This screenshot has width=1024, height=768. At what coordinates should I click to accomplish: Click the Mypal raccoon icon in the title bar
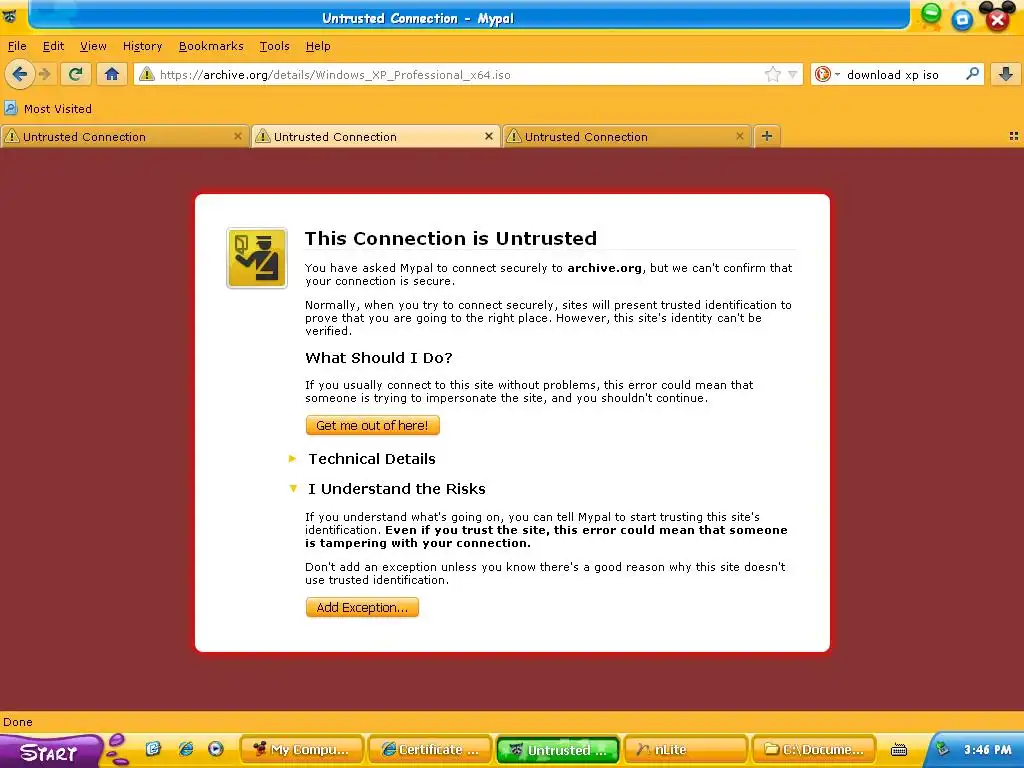coord(10,16)
